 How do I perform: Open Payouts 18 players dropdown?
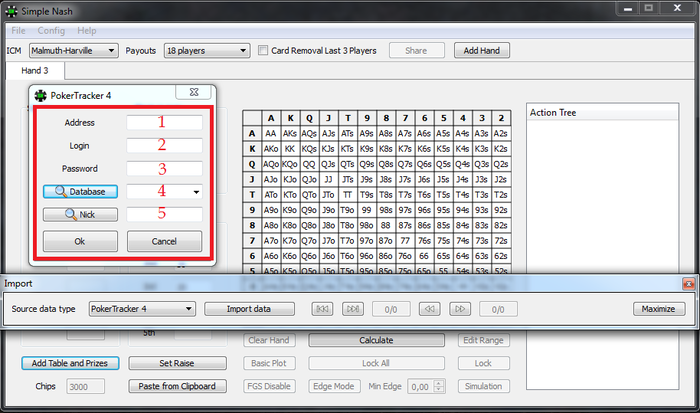click(207, 50)
